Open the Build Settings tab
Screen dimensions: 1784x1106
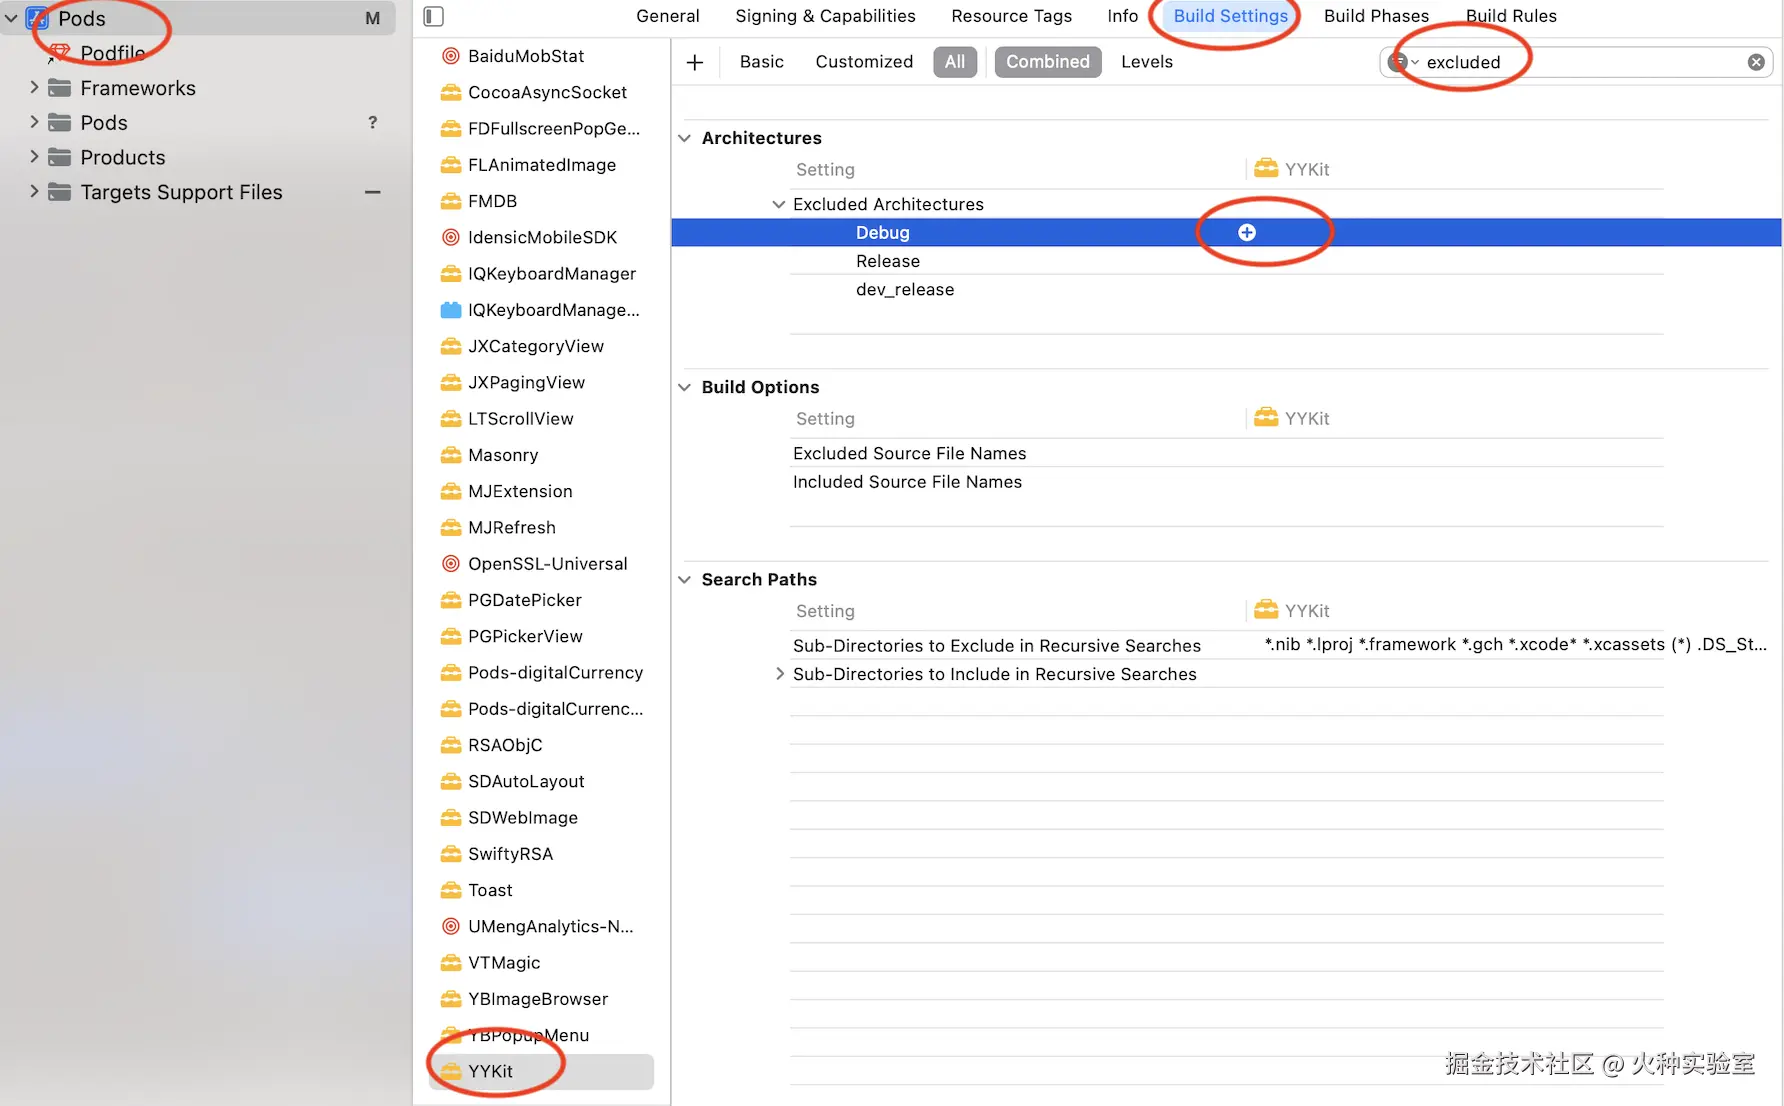pyautogui.click(x=1231, y=16)
